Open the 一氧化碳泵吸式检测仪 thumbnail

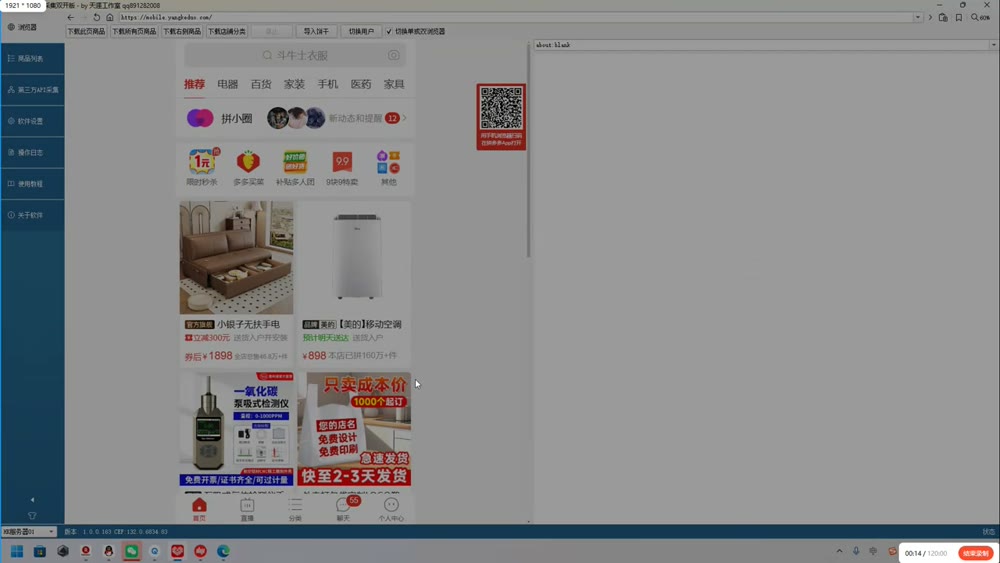(x=237, y=429)
